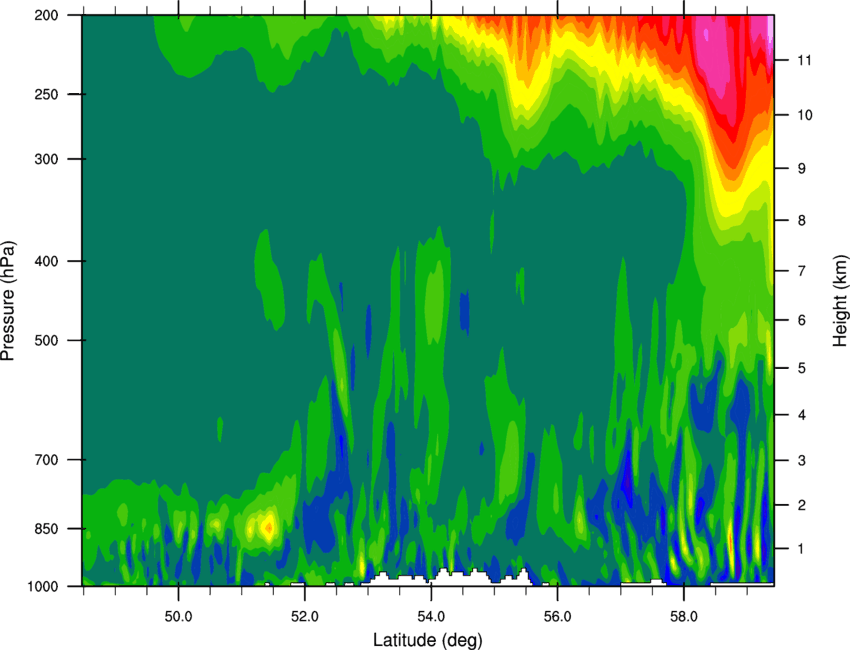This screenshot has height=650, width=850.
Task: Pick the 2 km height label
Action: point(802,505)
